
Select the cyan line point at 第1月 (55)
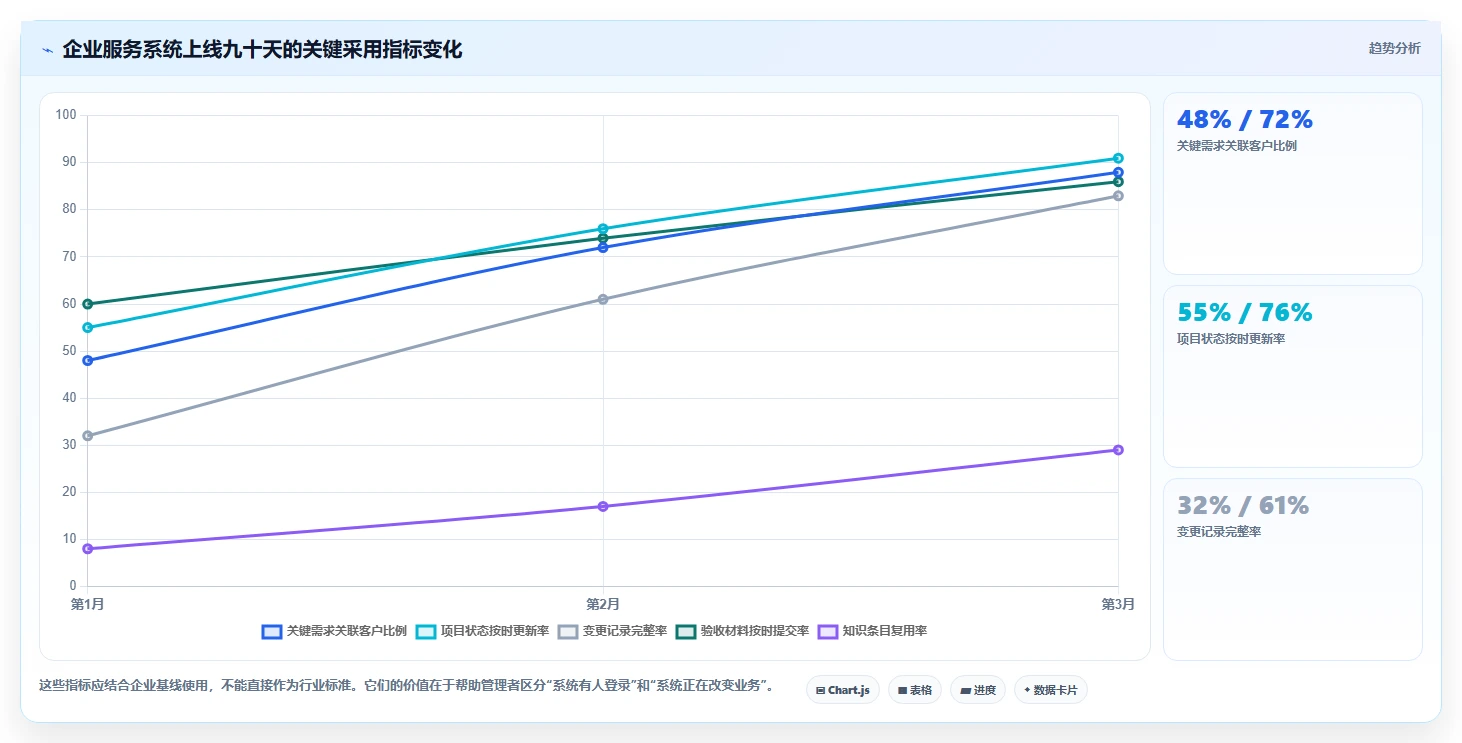[x=88, y=327]
